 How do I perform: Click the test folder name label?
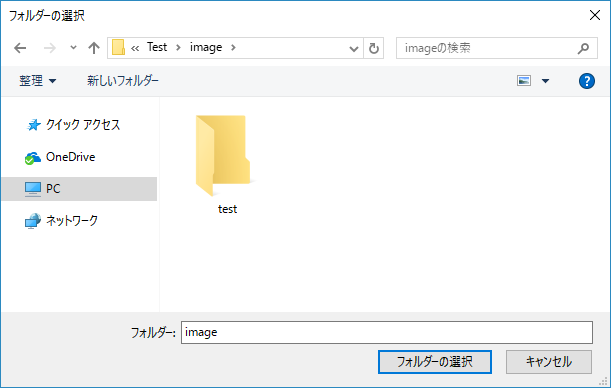click(x=227, y=209)
